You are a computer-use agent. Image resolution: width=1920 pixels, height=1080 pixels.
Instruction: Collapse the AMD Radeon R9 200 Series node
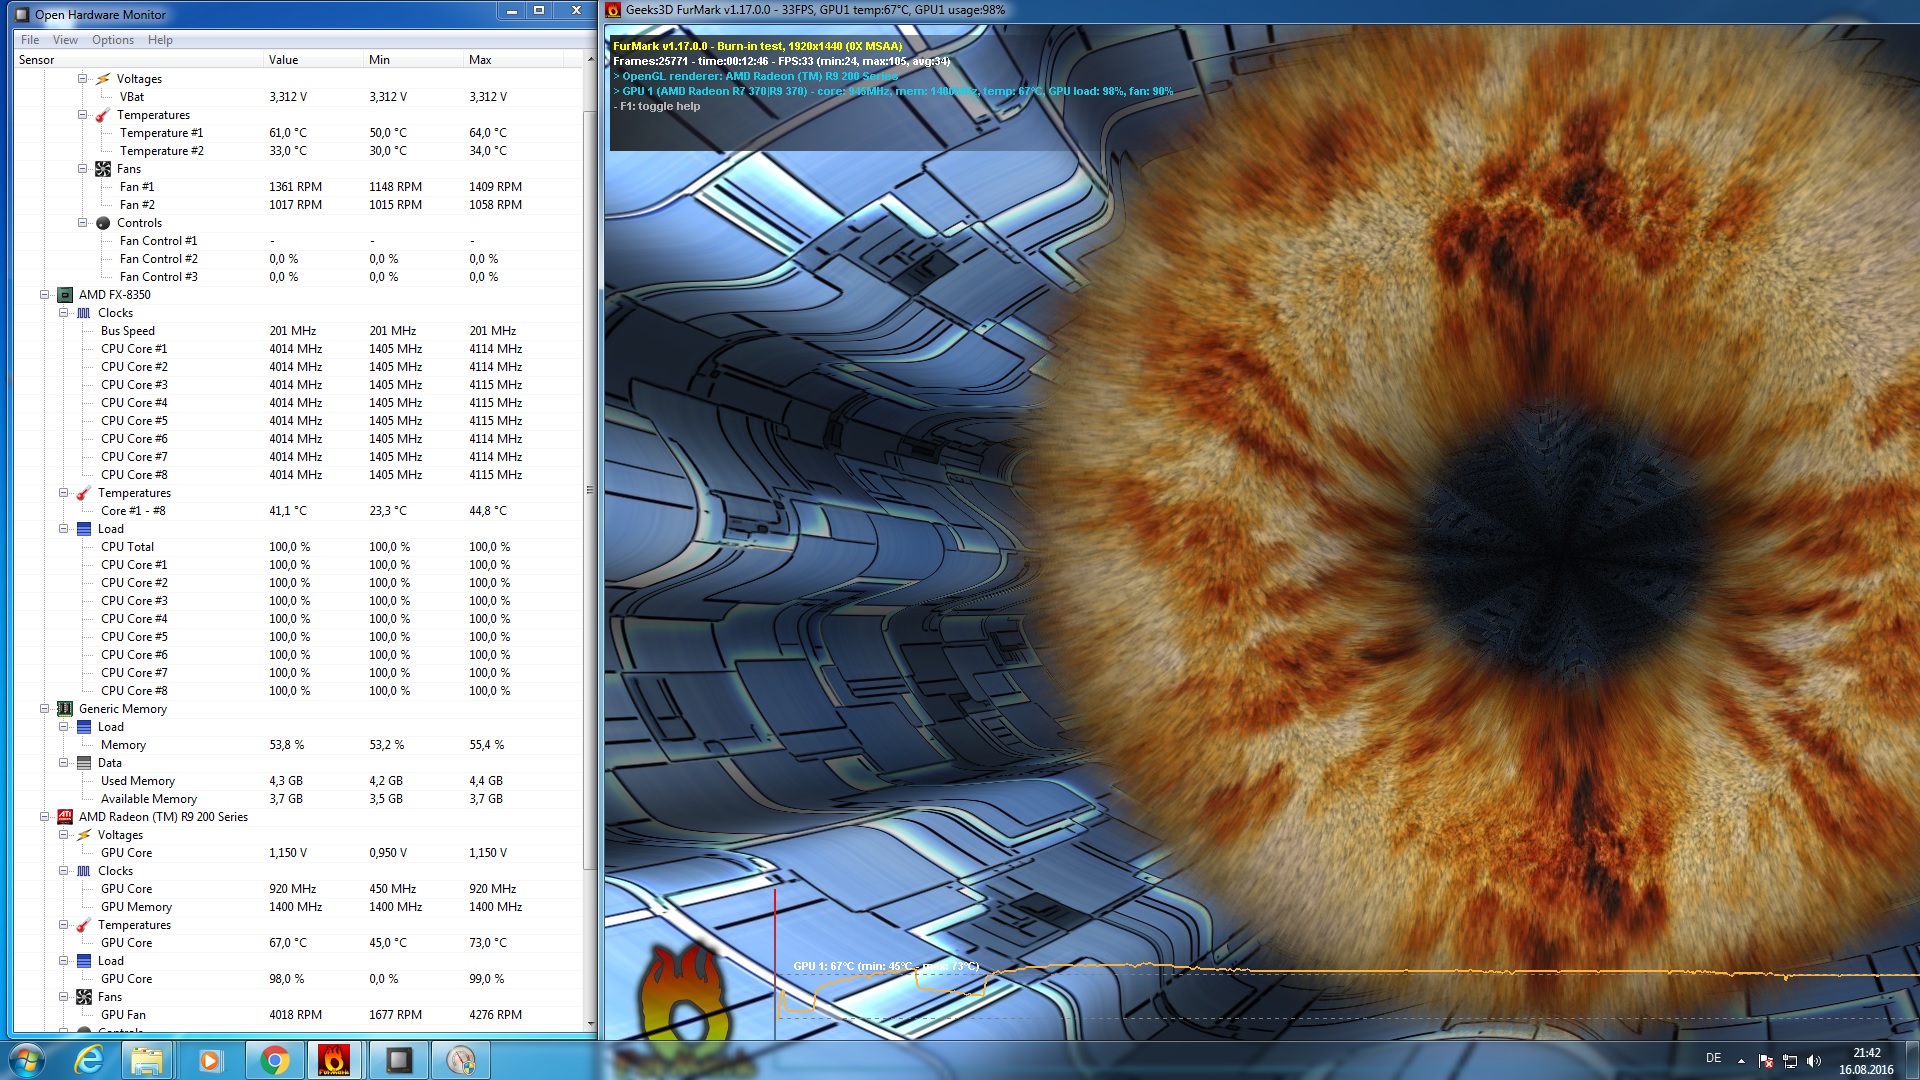[x=44, y=817]
